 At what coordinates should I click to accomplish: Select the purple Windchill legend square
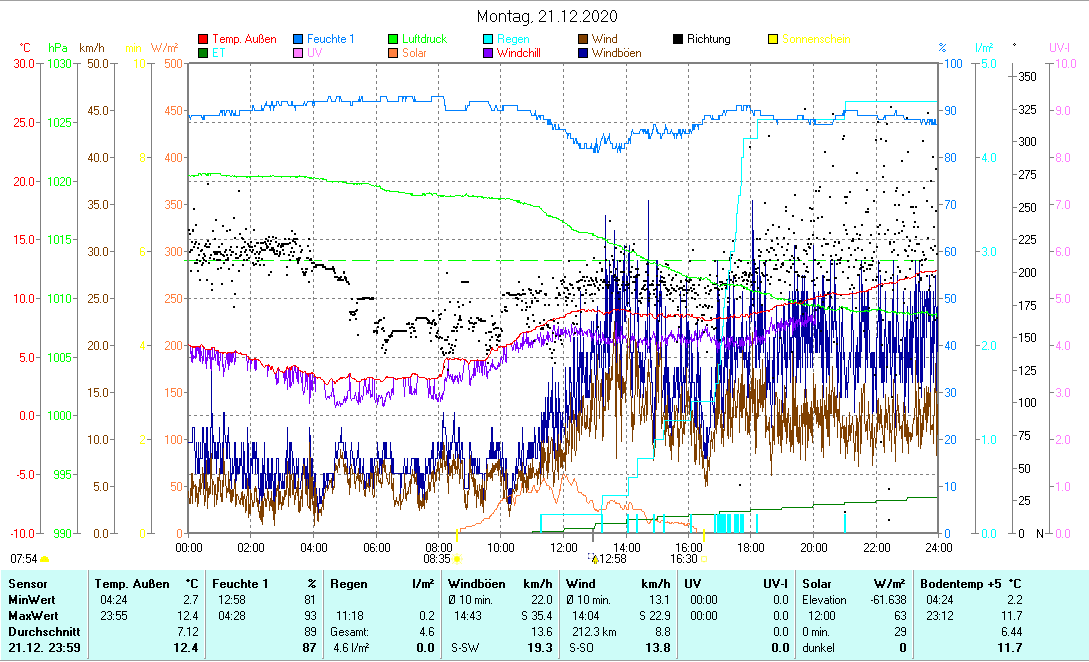coord(489,53)
